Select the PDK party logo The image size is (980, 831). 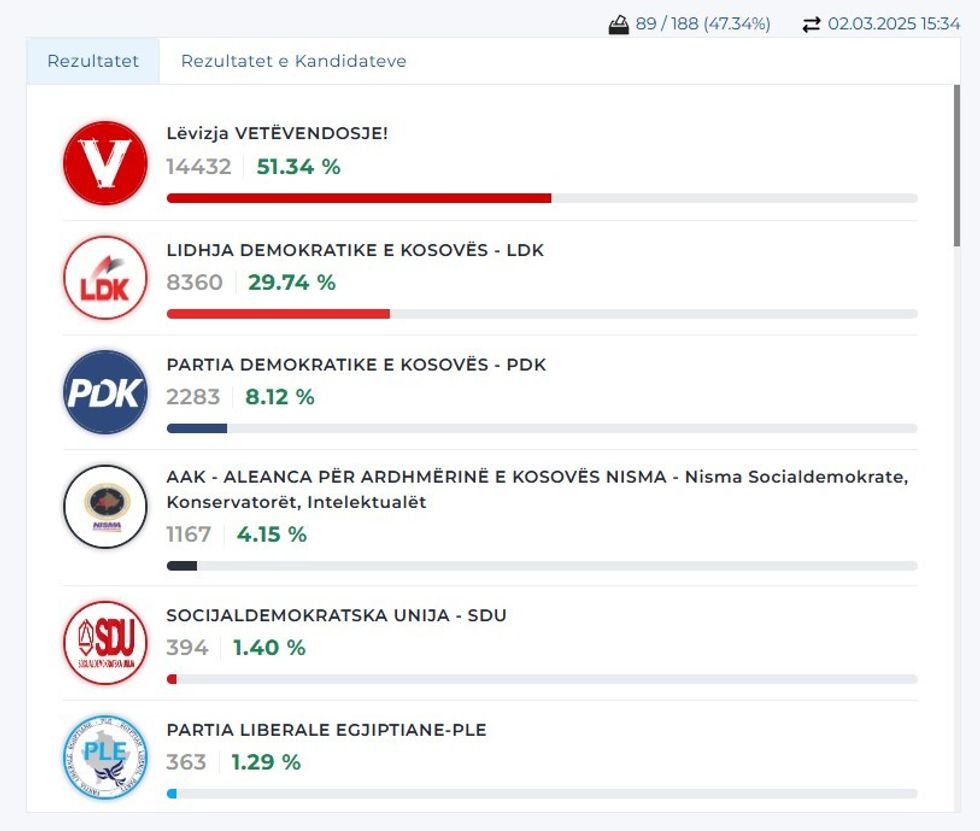pyautogui.click(x=105, y=392)
